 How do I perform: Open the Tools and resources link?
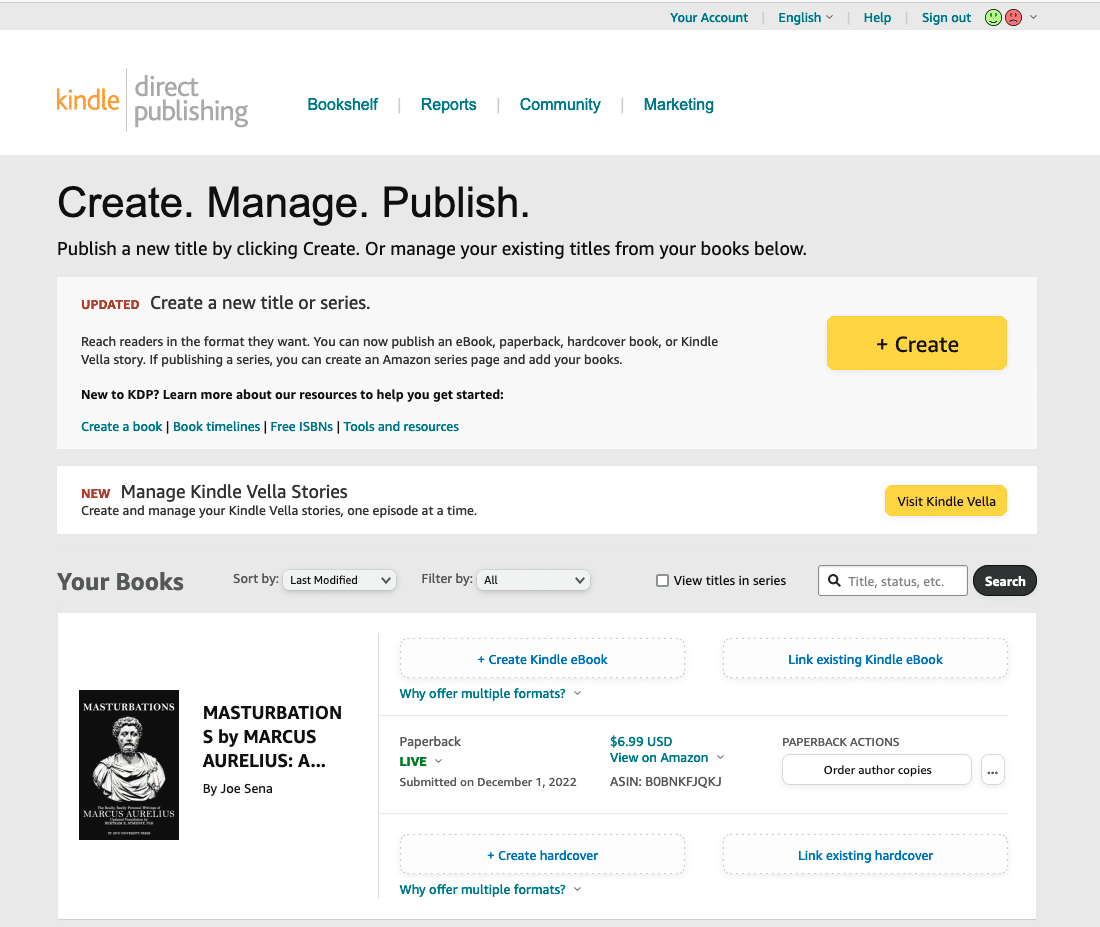(401, 427)
